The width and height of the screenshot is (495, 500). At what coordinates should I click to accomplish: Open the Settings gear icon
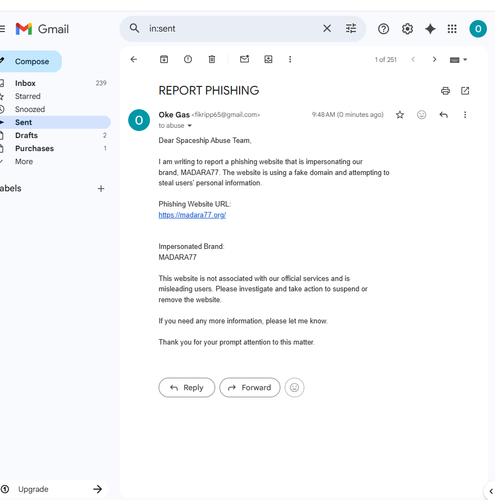coord(407,29)
